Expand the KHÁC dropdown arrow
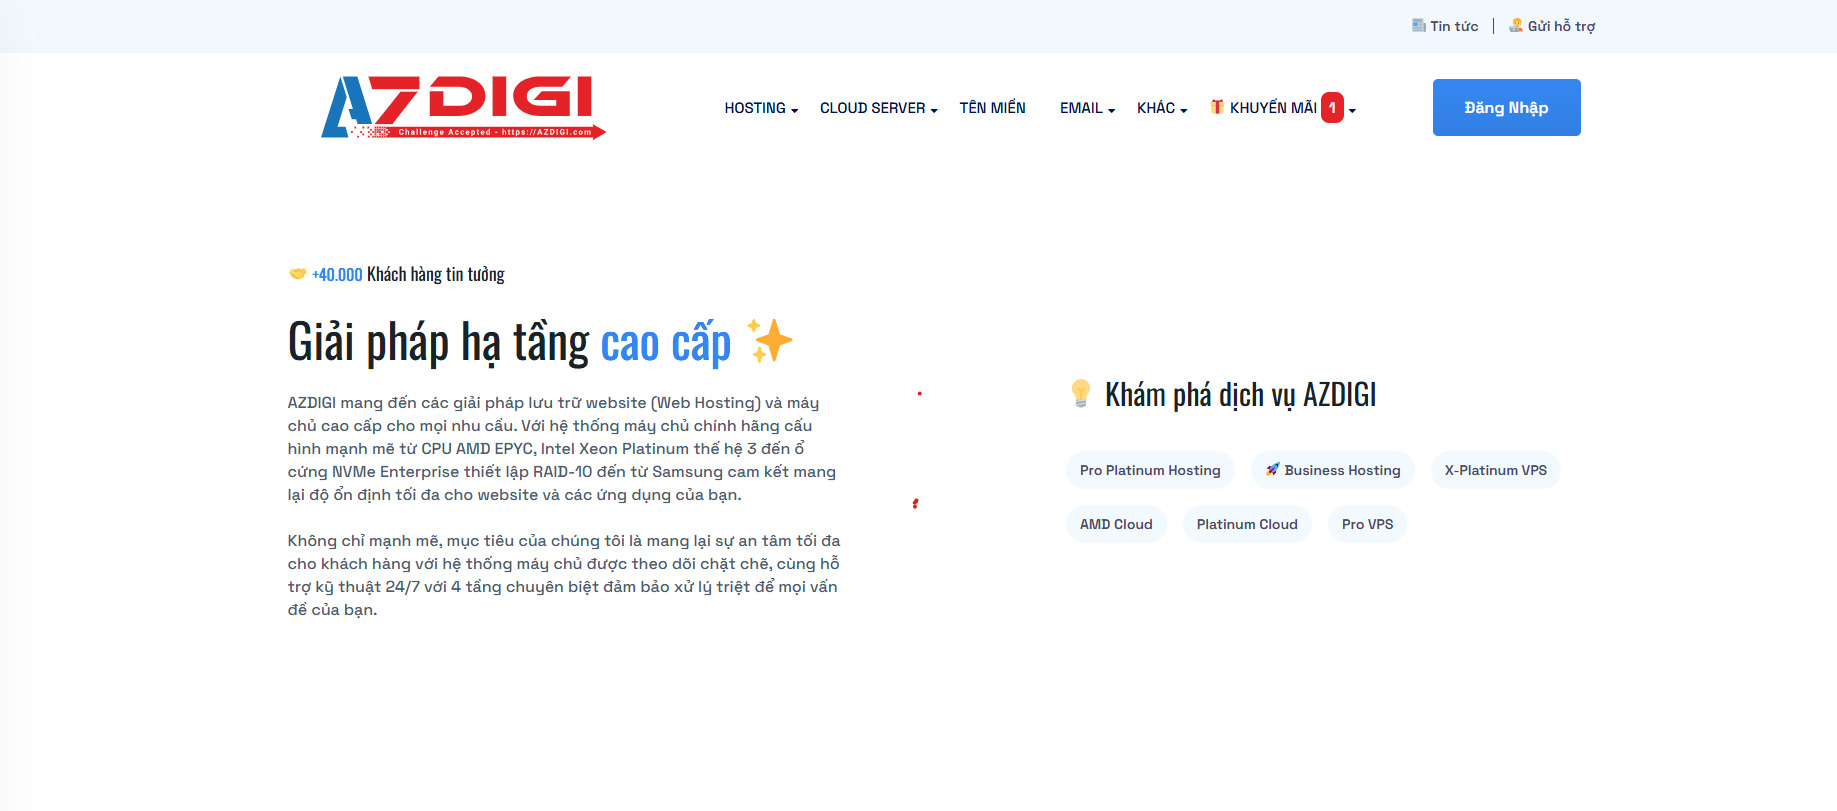 coord(1183,110)
